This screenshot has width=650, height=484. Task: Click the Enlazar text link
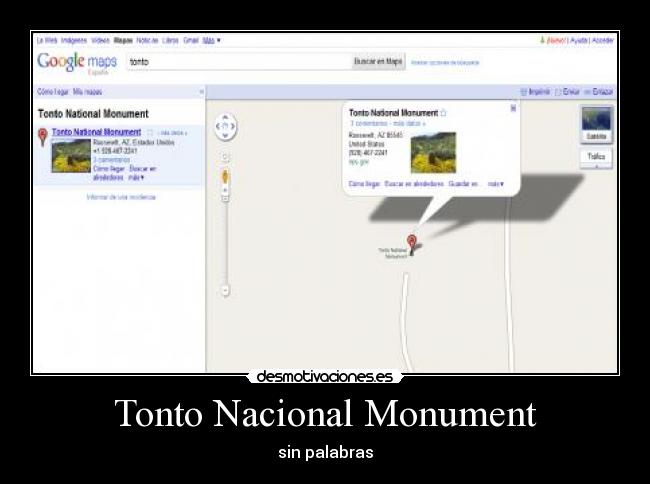coord(603,92)
